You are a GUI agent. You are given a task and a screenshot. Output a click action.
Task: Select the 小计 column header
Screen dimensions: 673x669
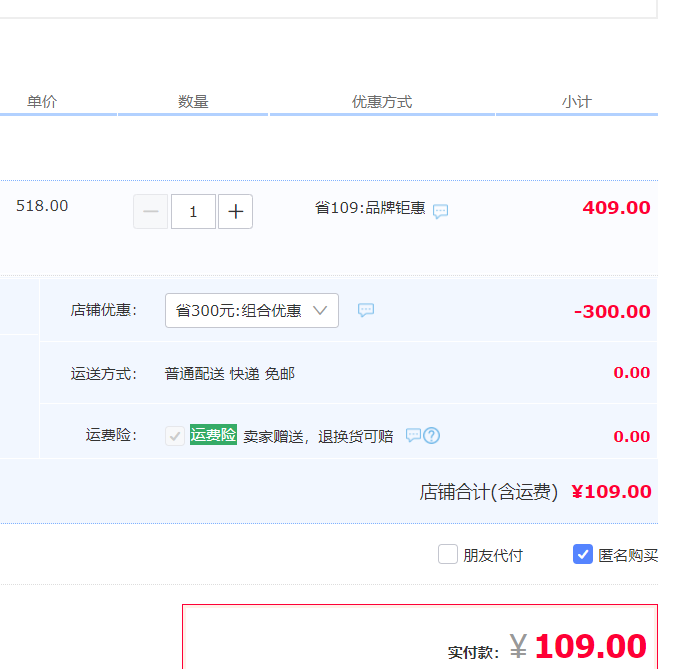click(576, 102)
